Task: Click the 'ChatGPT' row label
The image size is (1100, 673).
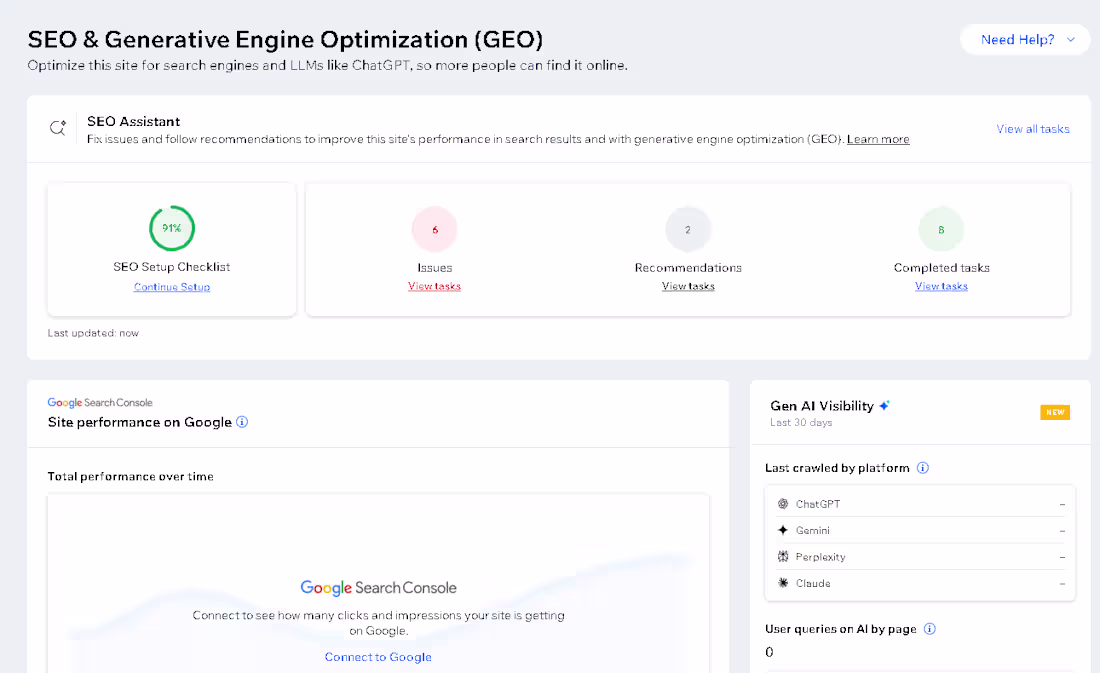Action: click(x=818, y=504)
